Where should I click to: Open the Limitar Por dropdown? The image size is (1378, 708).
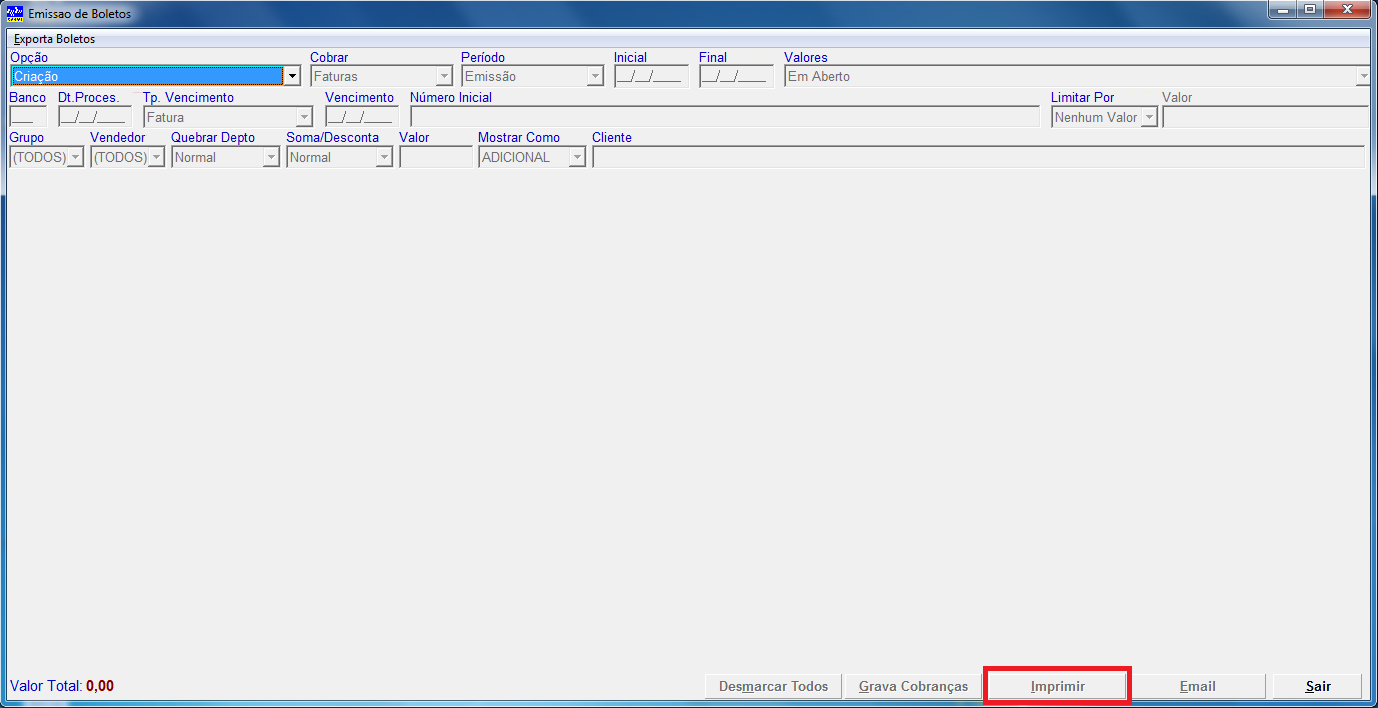coord(1104,117)
